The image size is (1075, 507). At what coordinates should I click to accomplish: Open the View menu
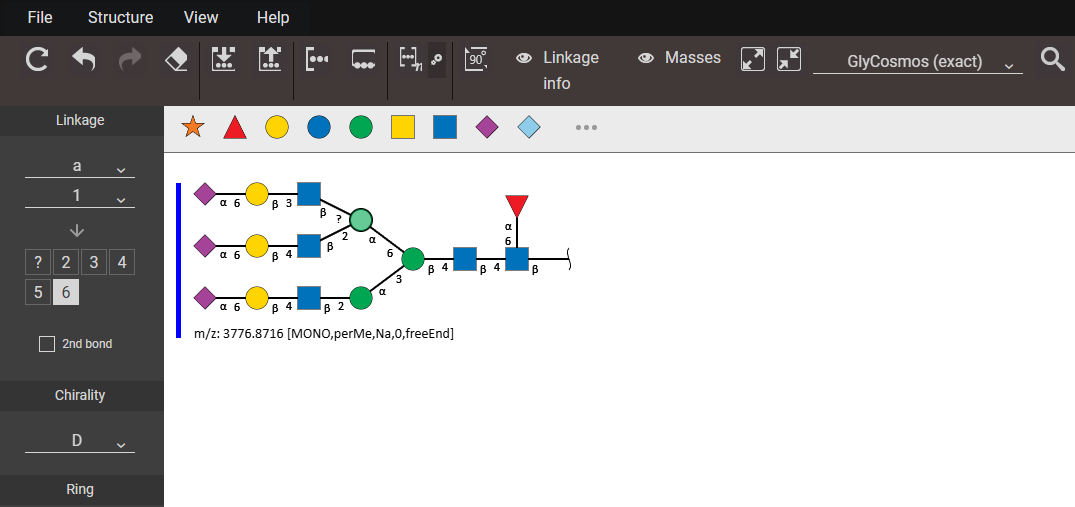(201, 17)
